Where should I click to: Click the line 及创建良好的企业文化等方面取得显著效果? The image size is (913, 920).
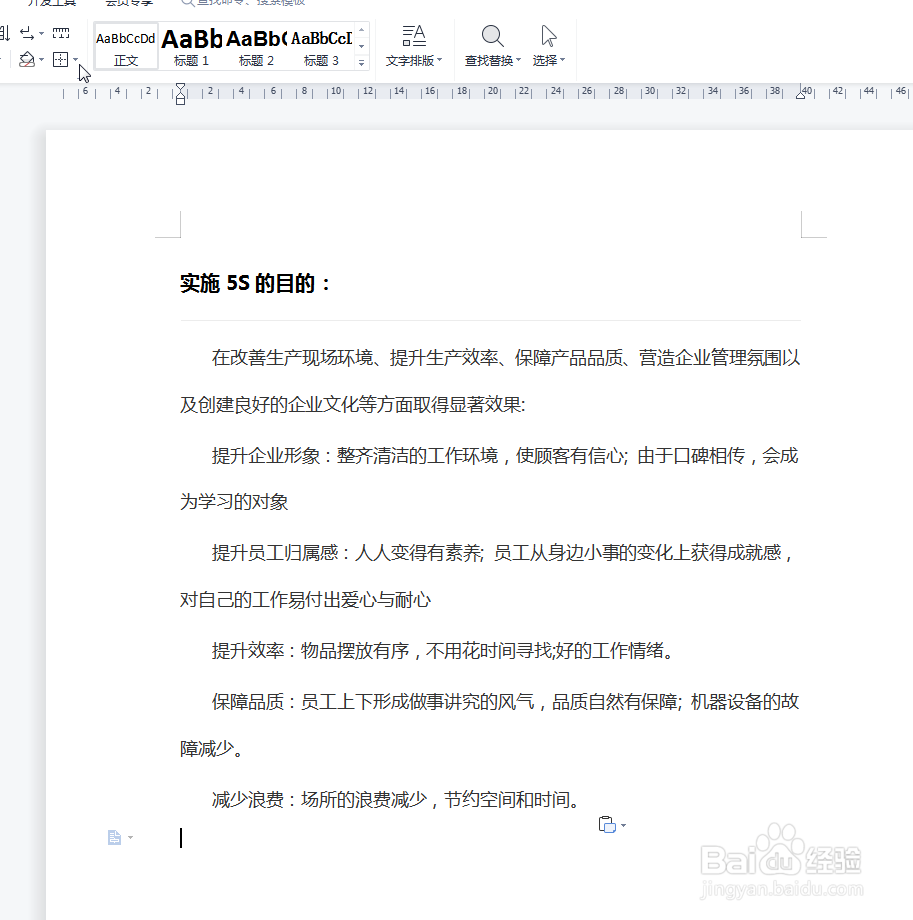[x=352, y=405]
